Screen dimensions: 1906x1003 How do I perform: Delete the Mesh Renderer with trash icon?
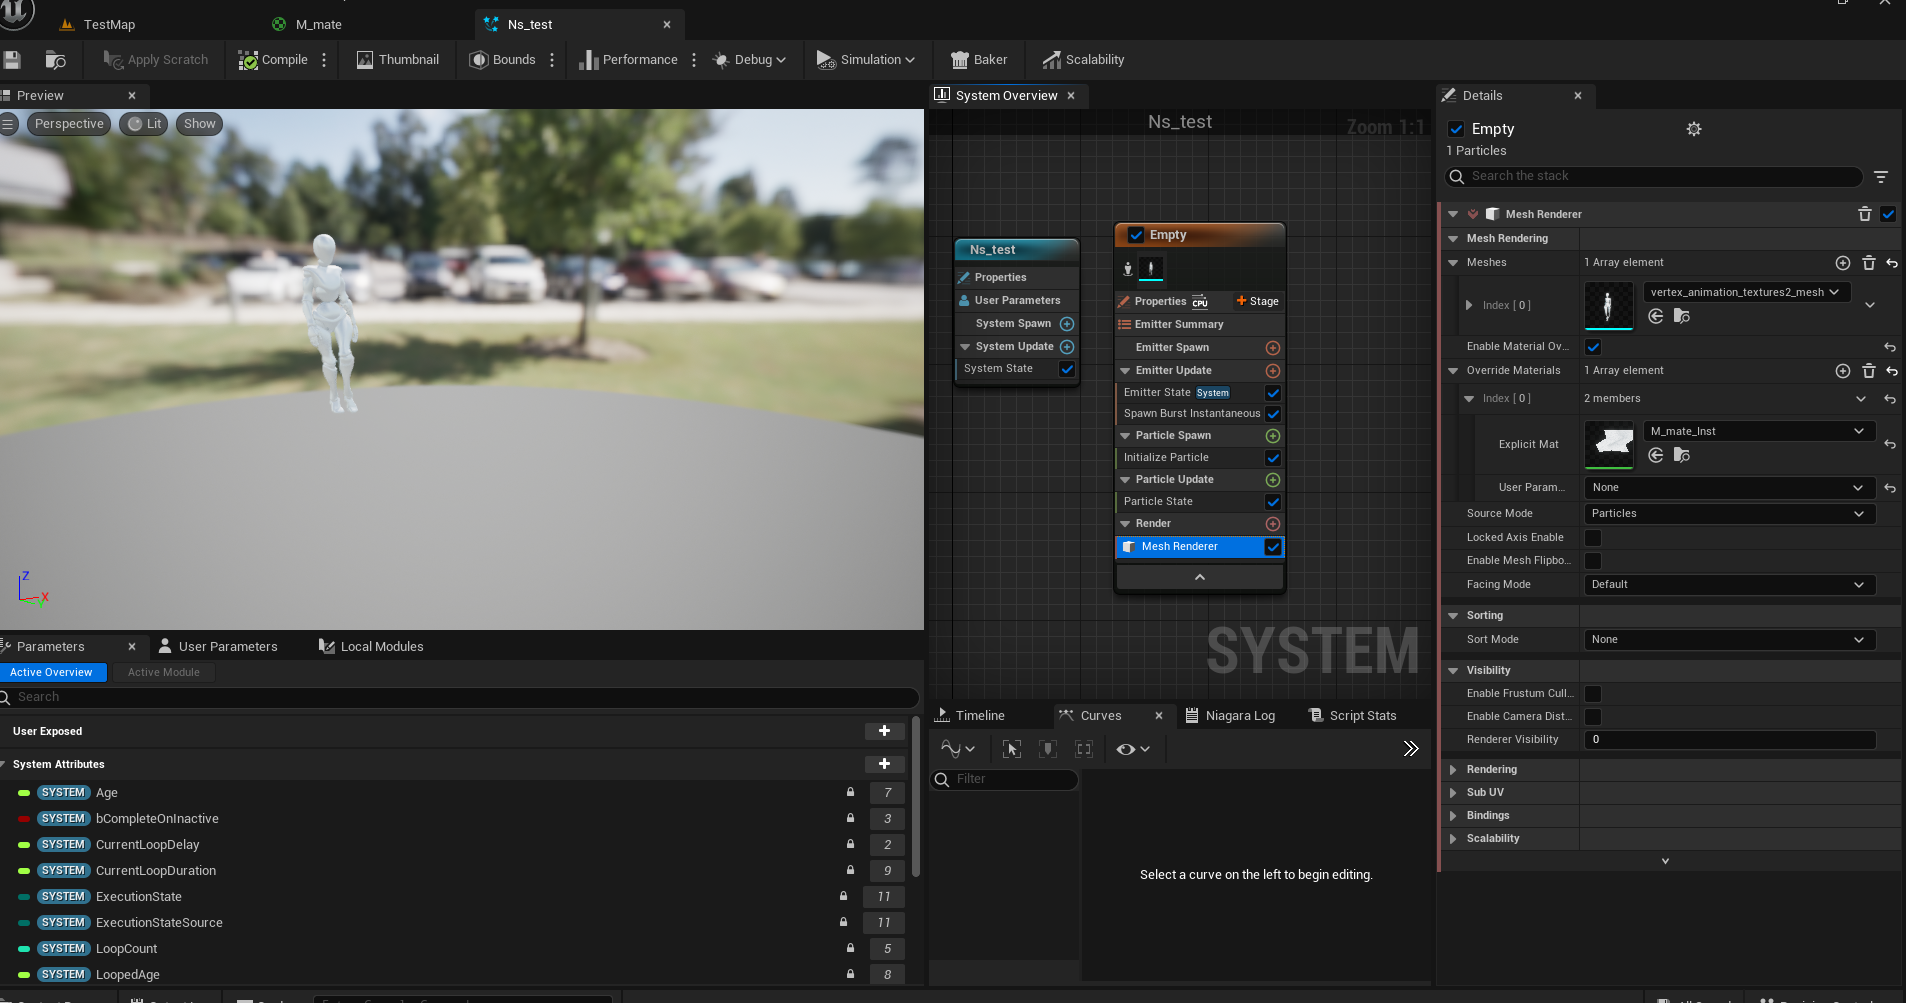pos(1864,214)
